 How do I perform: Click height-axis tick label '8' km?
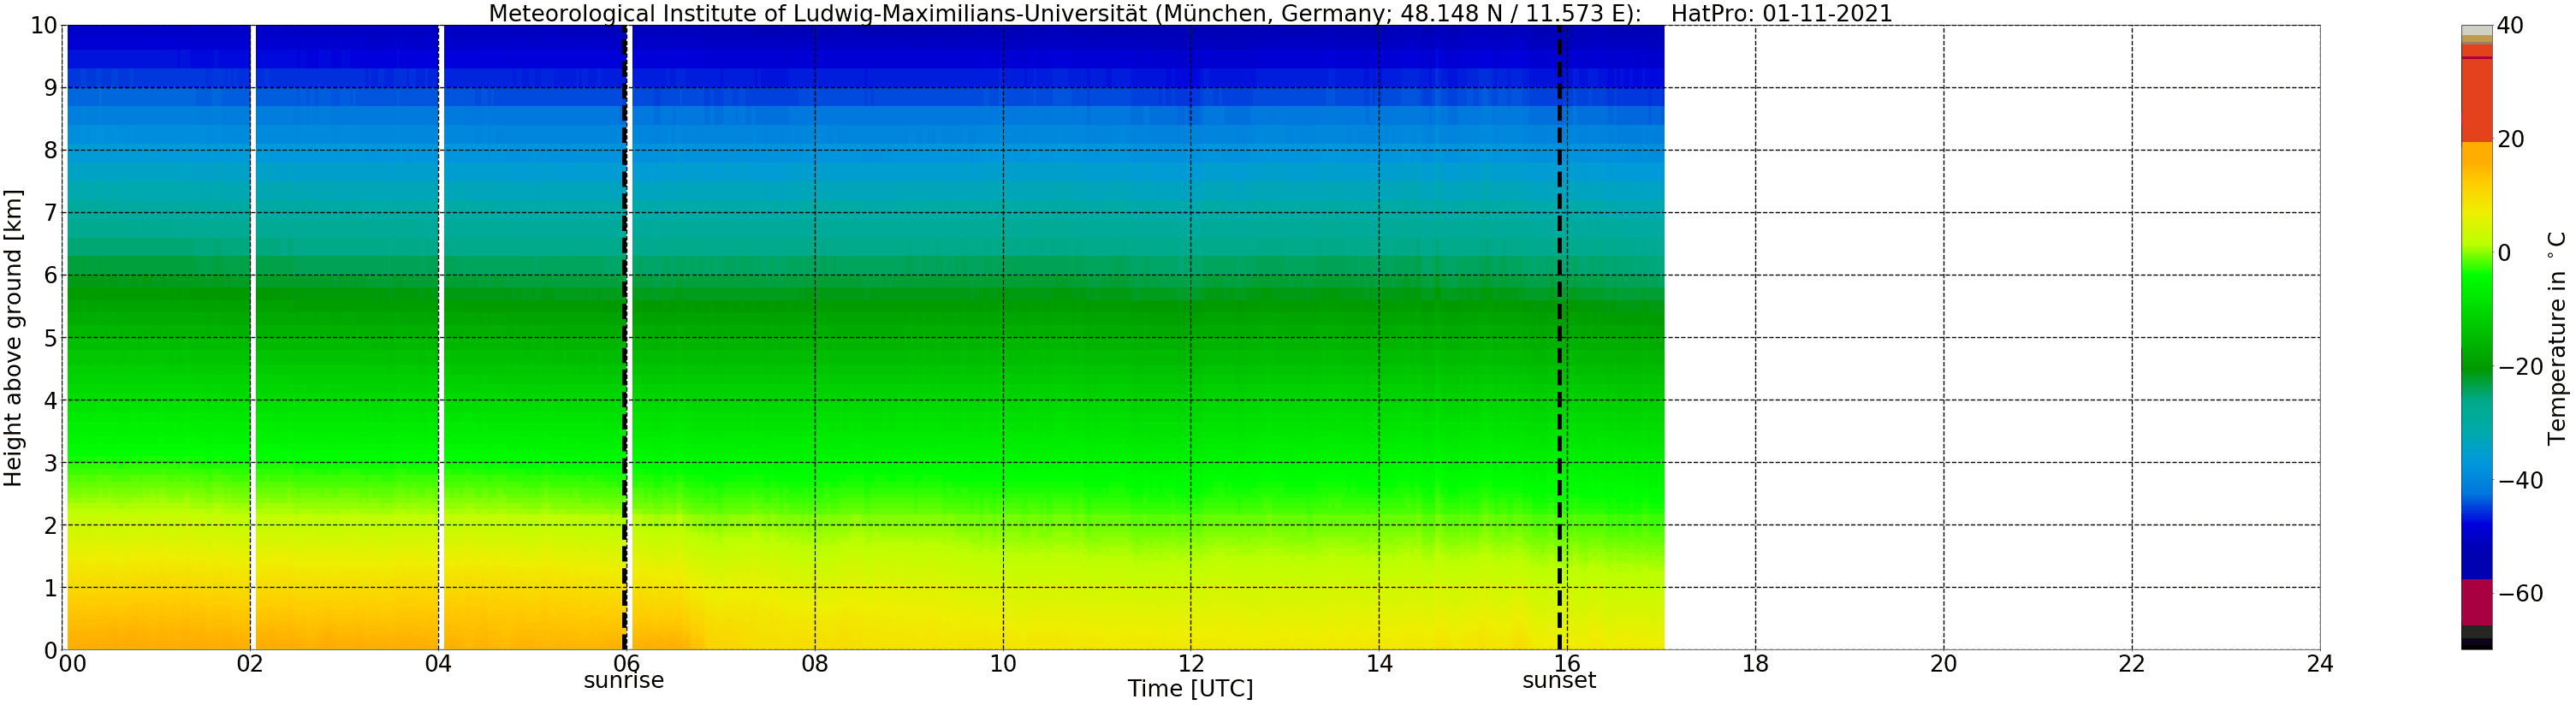click(x=50, y=151)
